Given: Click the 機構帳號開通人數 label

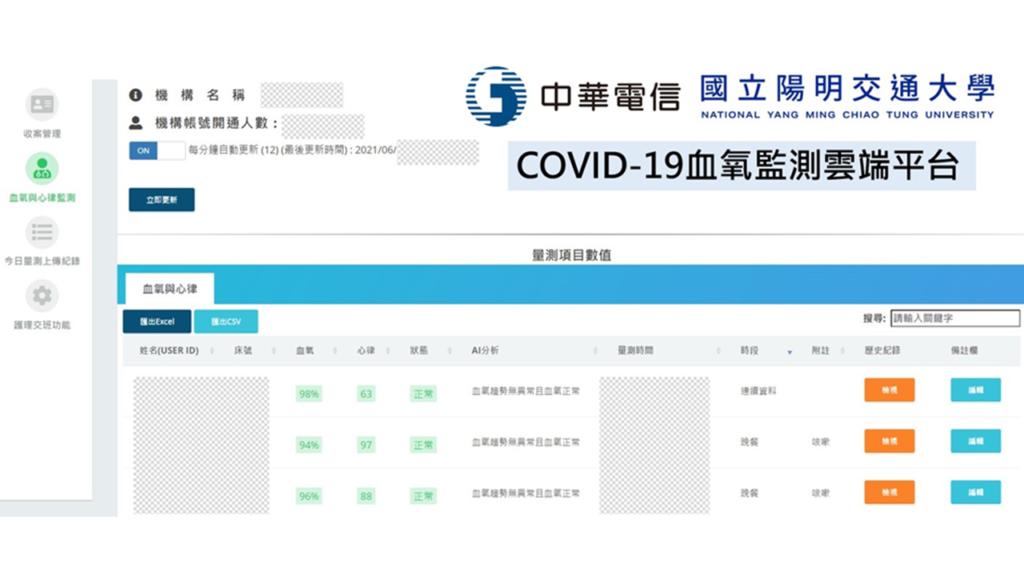Looking at the screenshot, I should (217, 123).
